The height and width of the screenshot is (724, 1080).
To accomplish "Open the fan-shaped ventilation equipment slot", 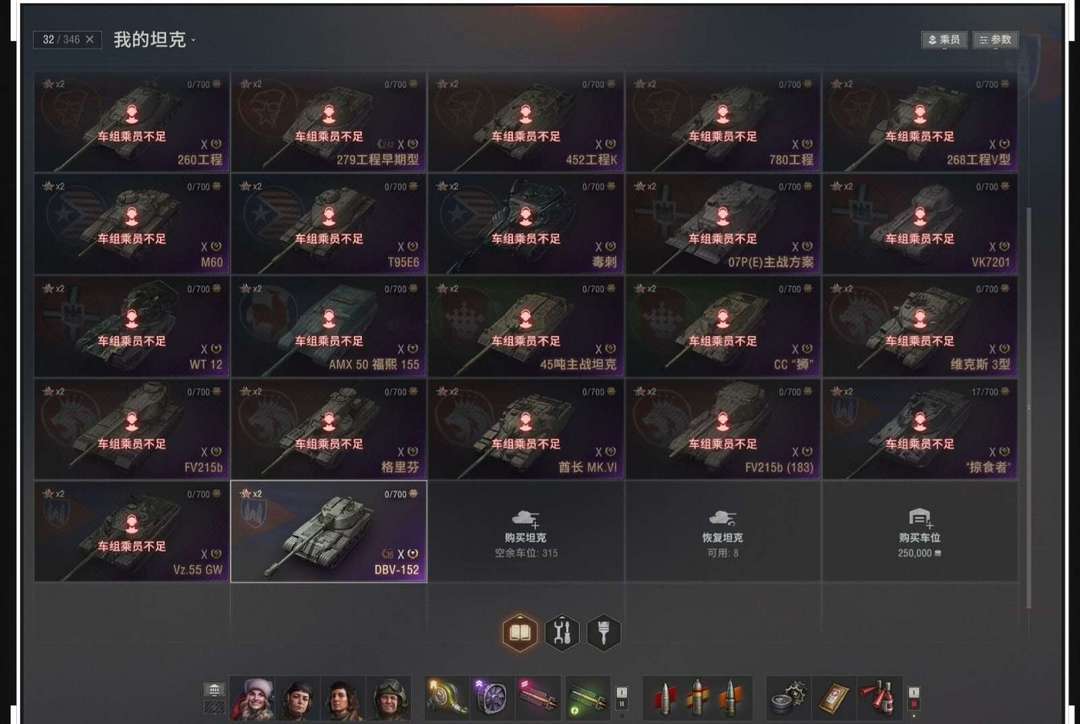I will pyautogui.click(x=490, y=697).
